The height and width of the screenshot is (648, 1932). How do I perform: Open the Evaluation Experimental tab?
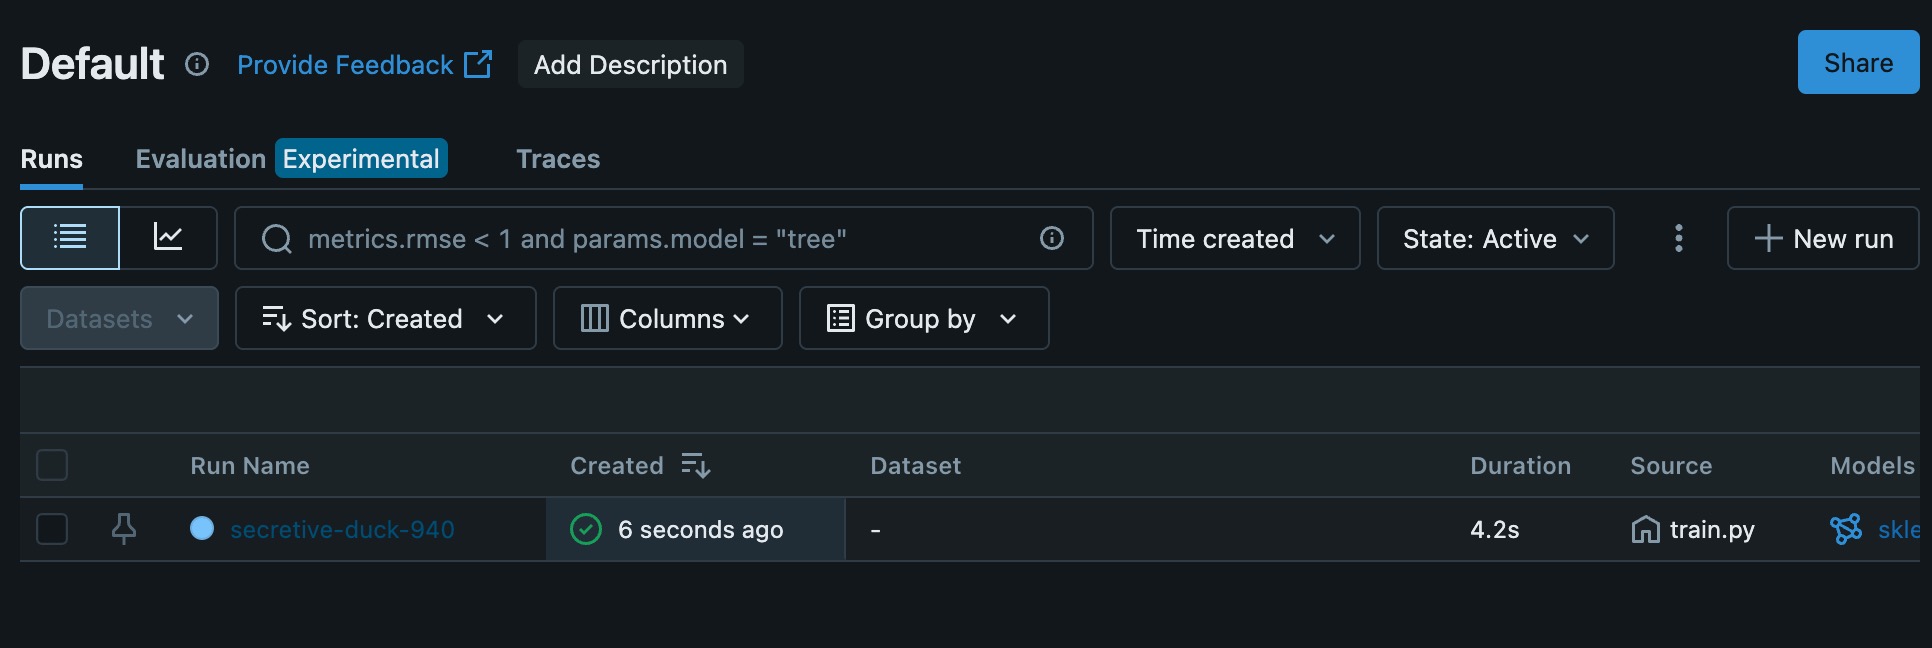[291, 159]
